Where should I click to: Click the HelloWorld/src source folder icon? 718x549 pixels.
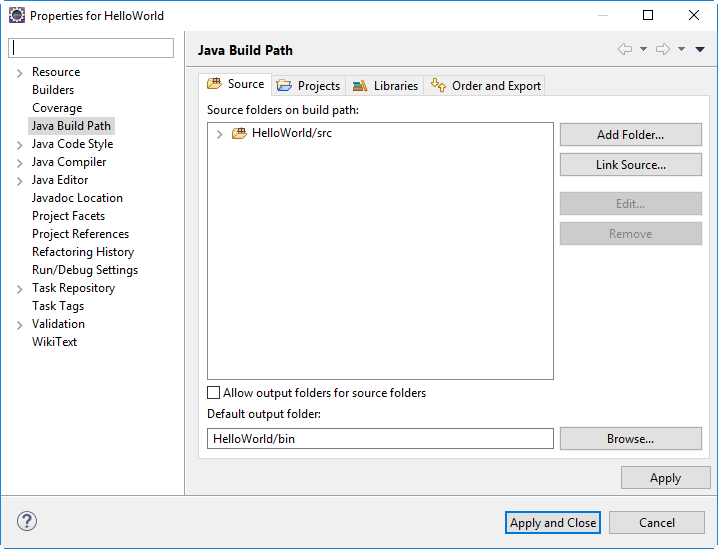[x=239, y=133]
